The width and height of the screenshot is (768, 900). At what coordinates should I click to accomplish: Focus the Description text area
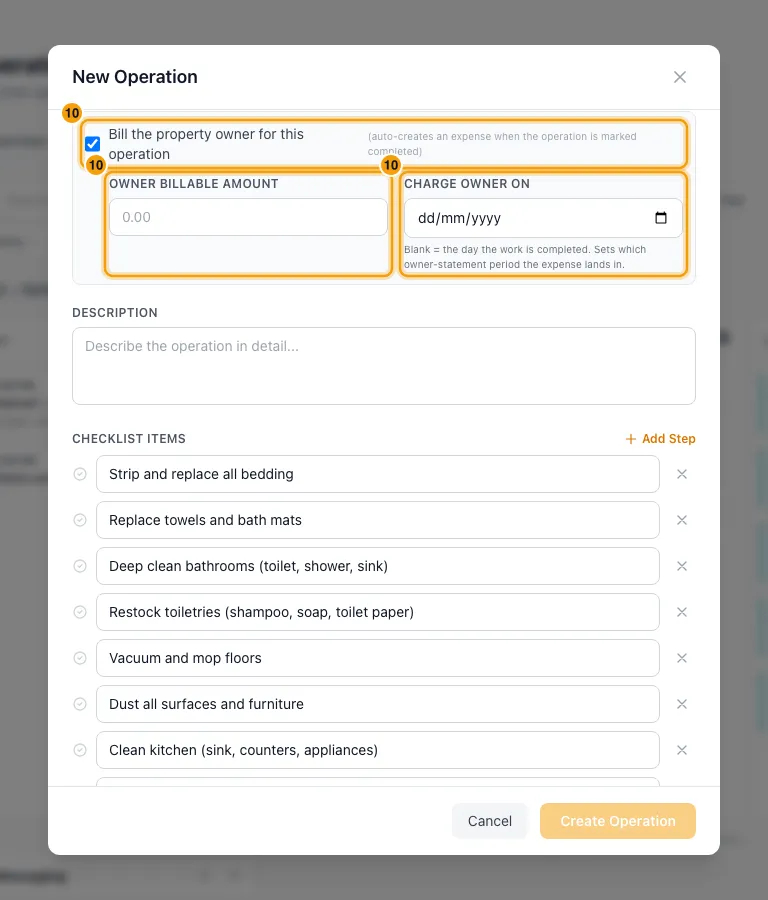coord(383,366)
